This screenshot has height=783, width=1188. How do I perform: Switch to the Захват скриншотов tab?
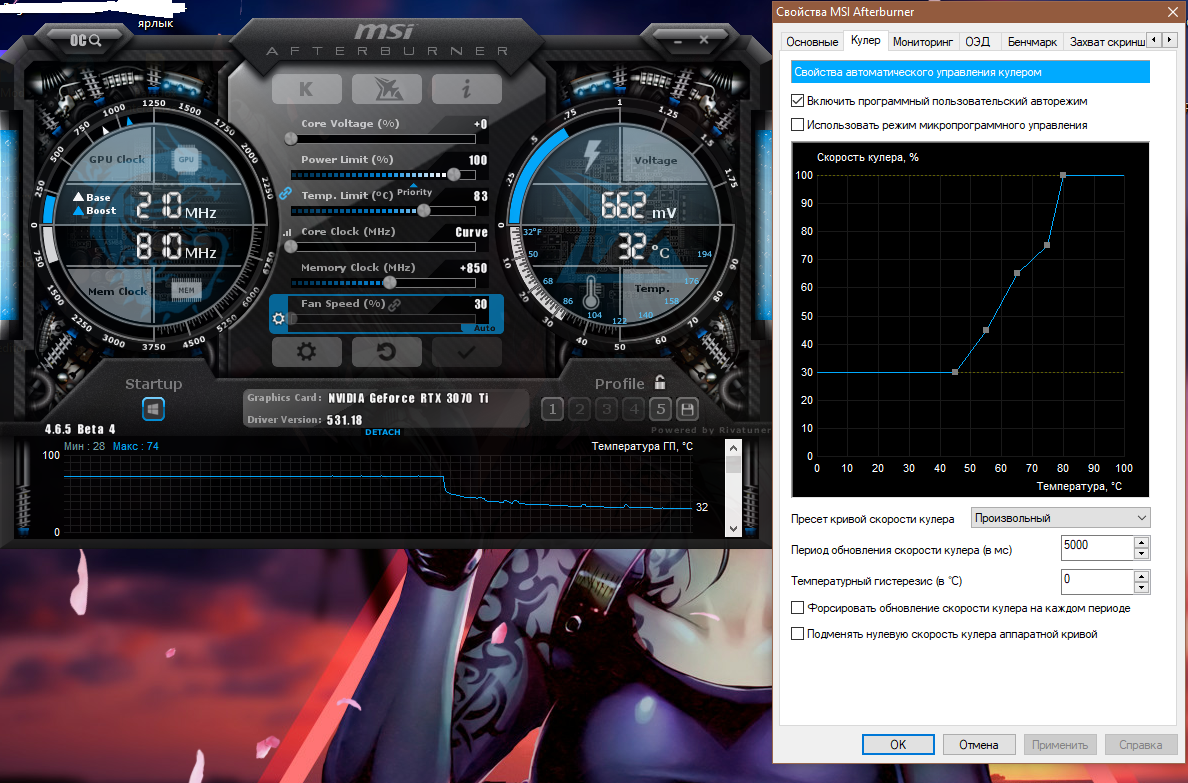coord(1106,42)
